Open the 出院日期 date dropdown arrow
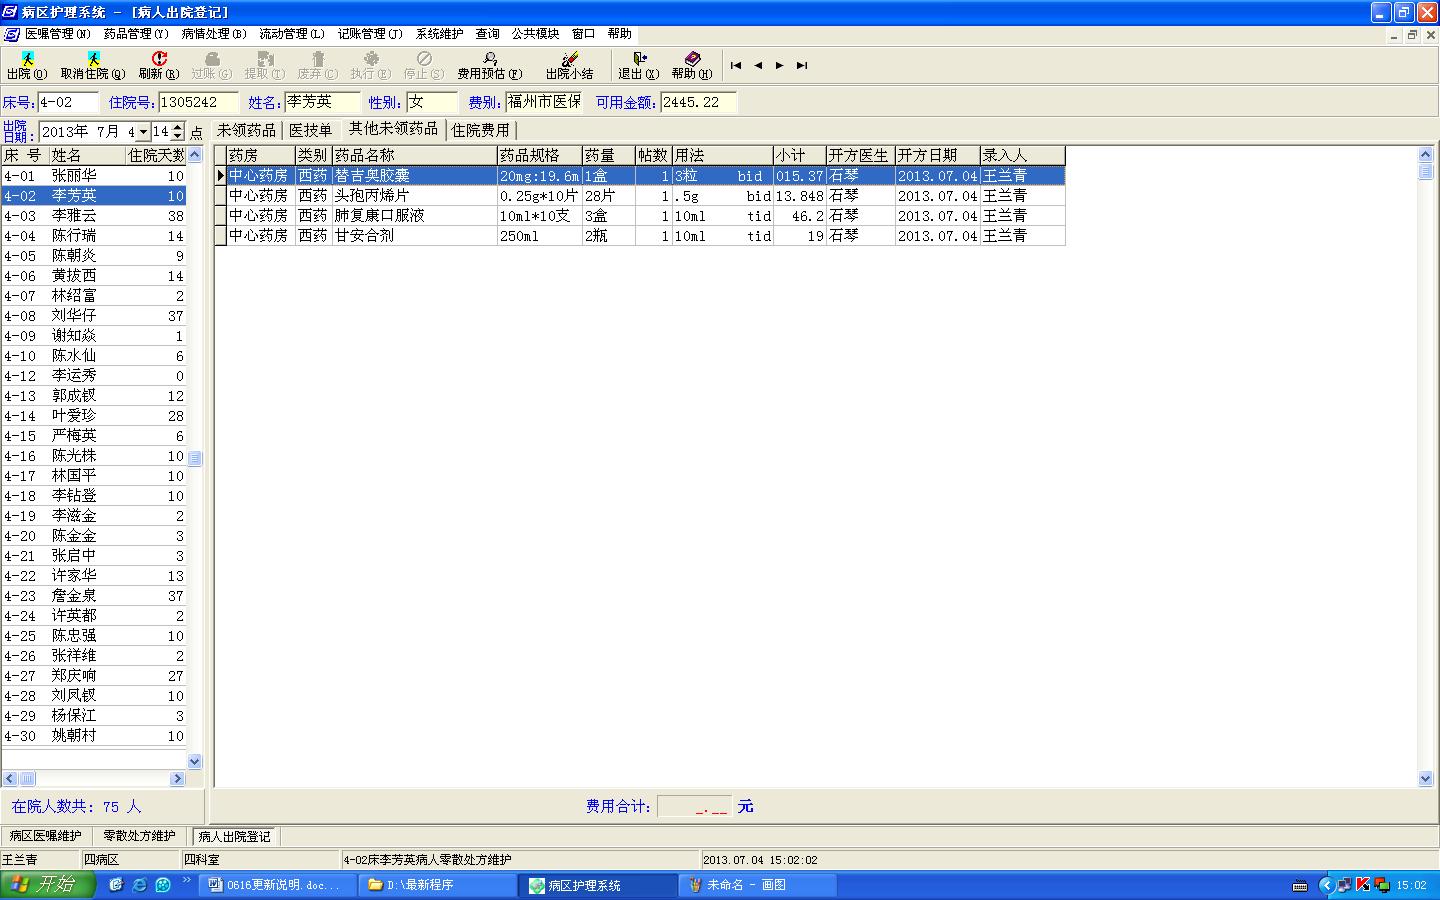 144,132
